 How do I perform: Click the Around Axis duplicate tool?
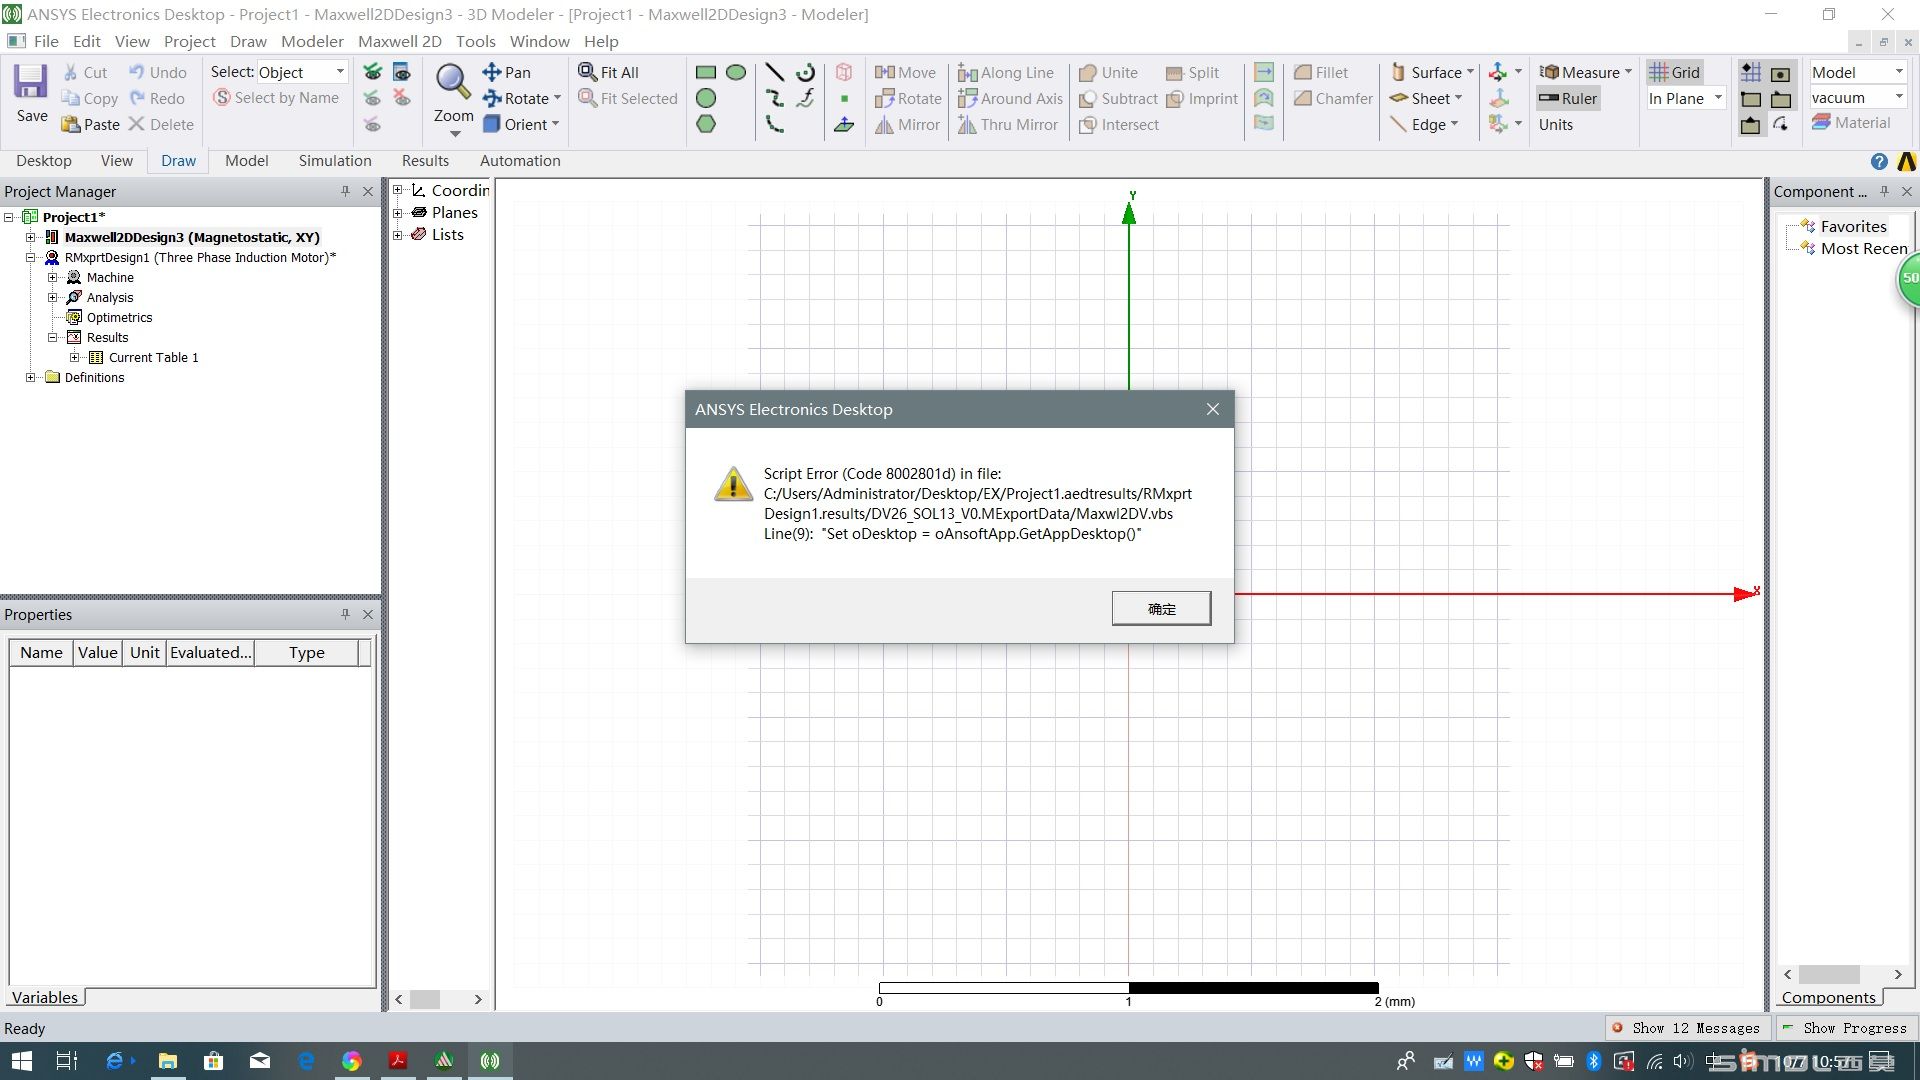point(1010,98)
